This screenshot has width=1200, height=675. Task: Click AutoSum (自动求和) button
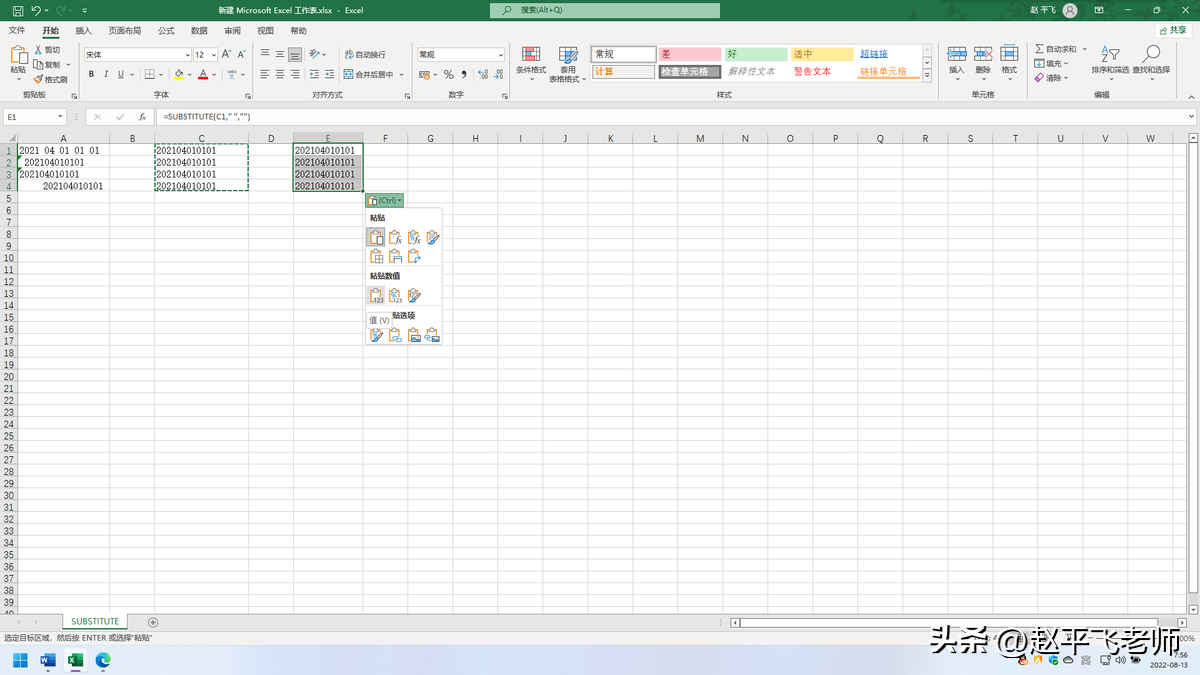coord(1056,49)
